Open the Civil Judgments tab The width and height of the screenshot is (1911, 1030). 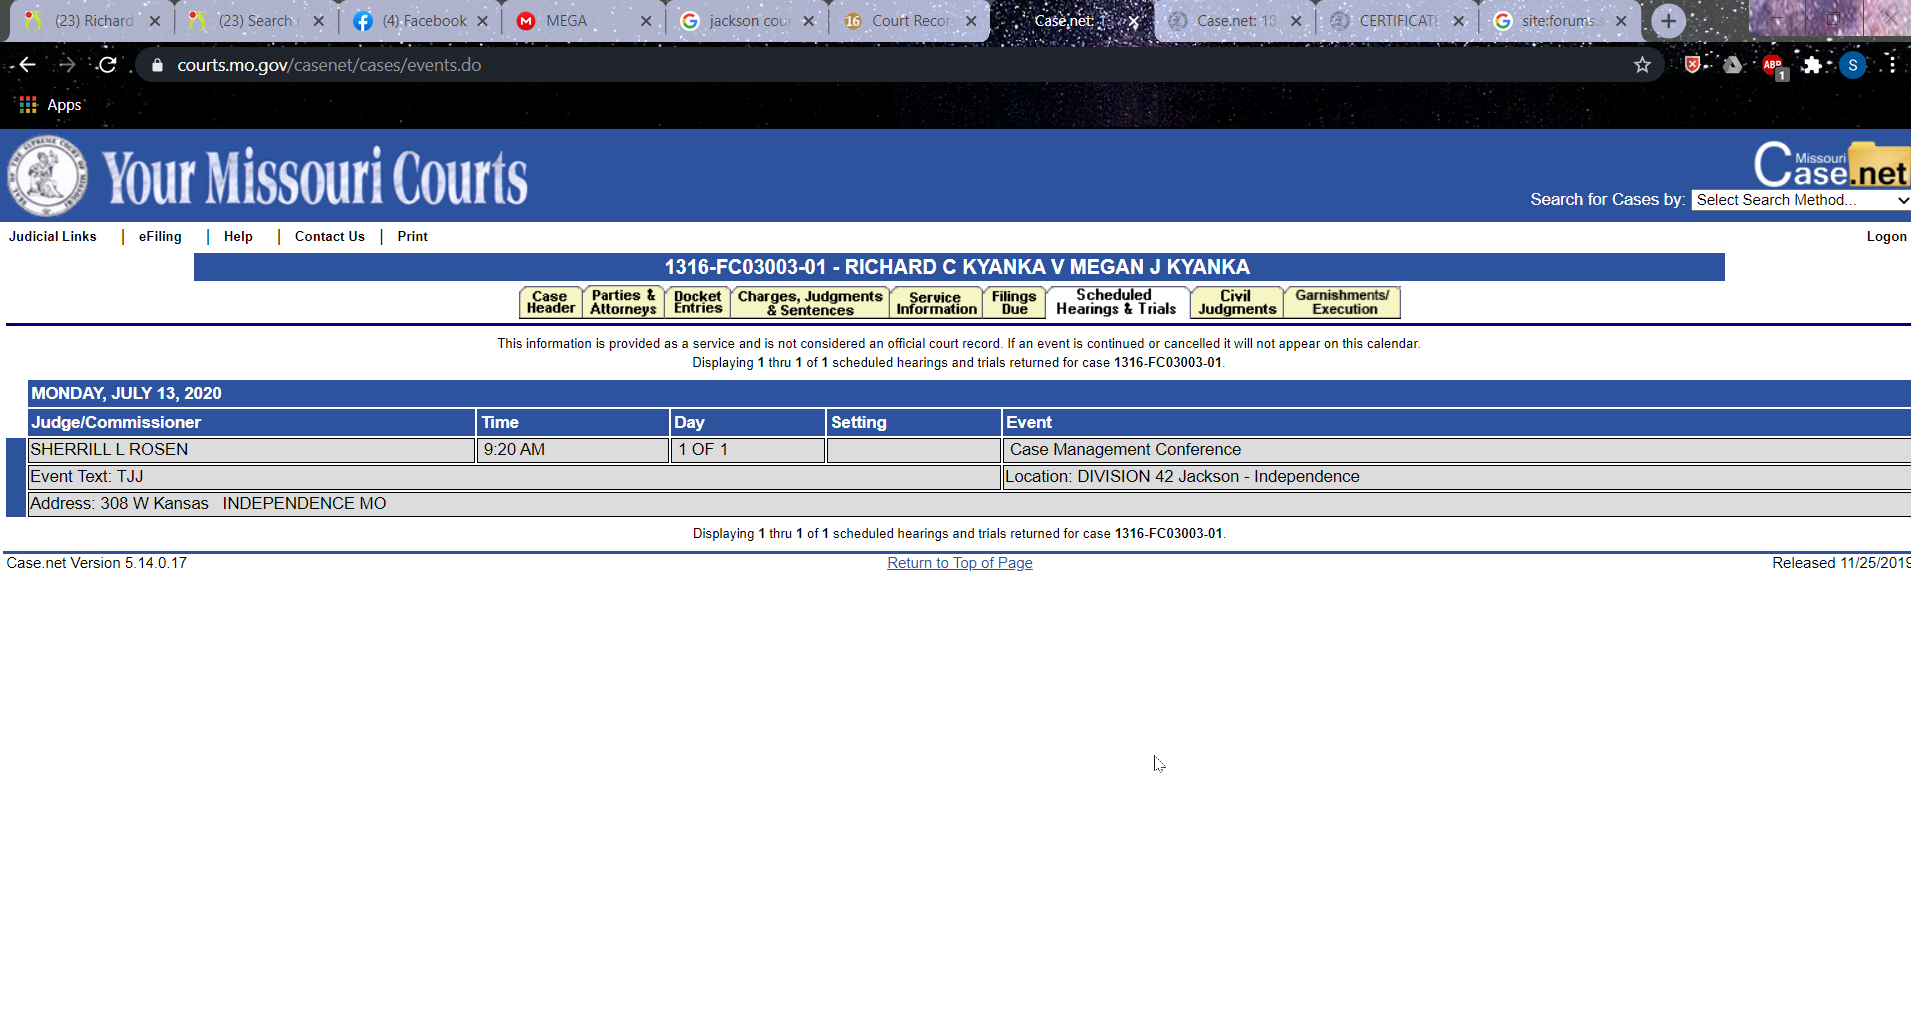coord(1237,303)
